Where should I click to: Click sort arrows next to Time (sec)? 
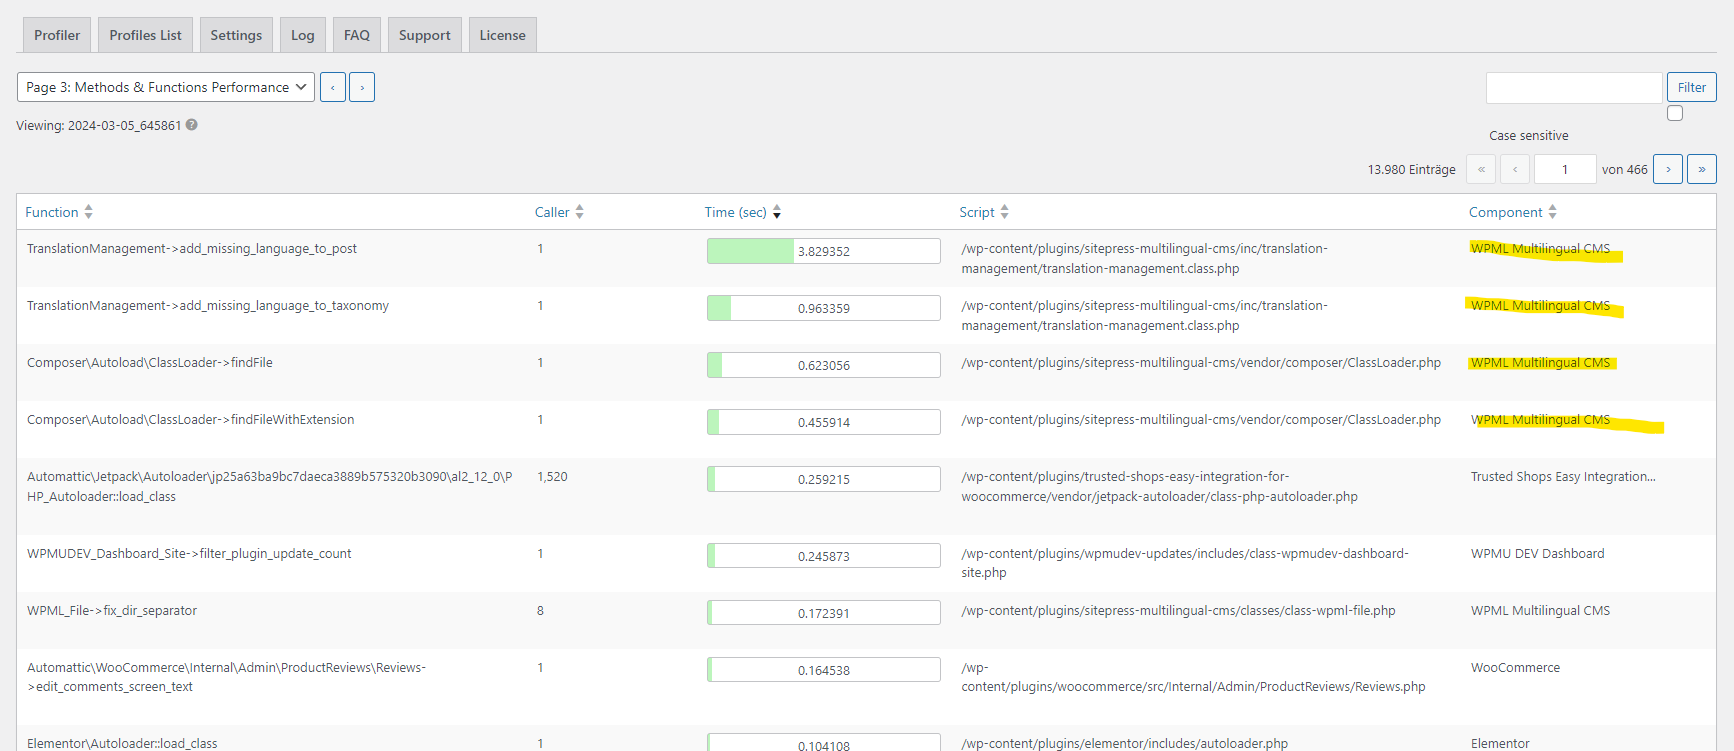[x=777, y=212]
